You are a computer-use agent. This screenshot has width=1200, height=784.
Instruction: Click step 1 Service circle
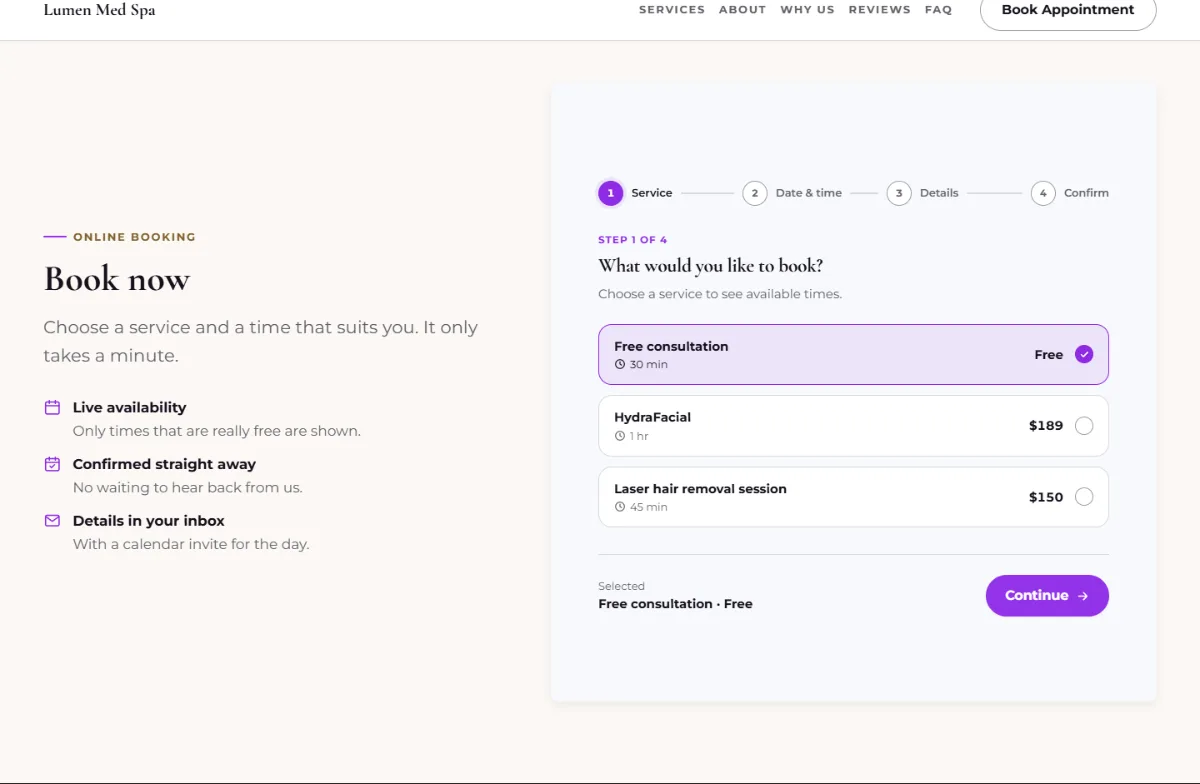611,193
